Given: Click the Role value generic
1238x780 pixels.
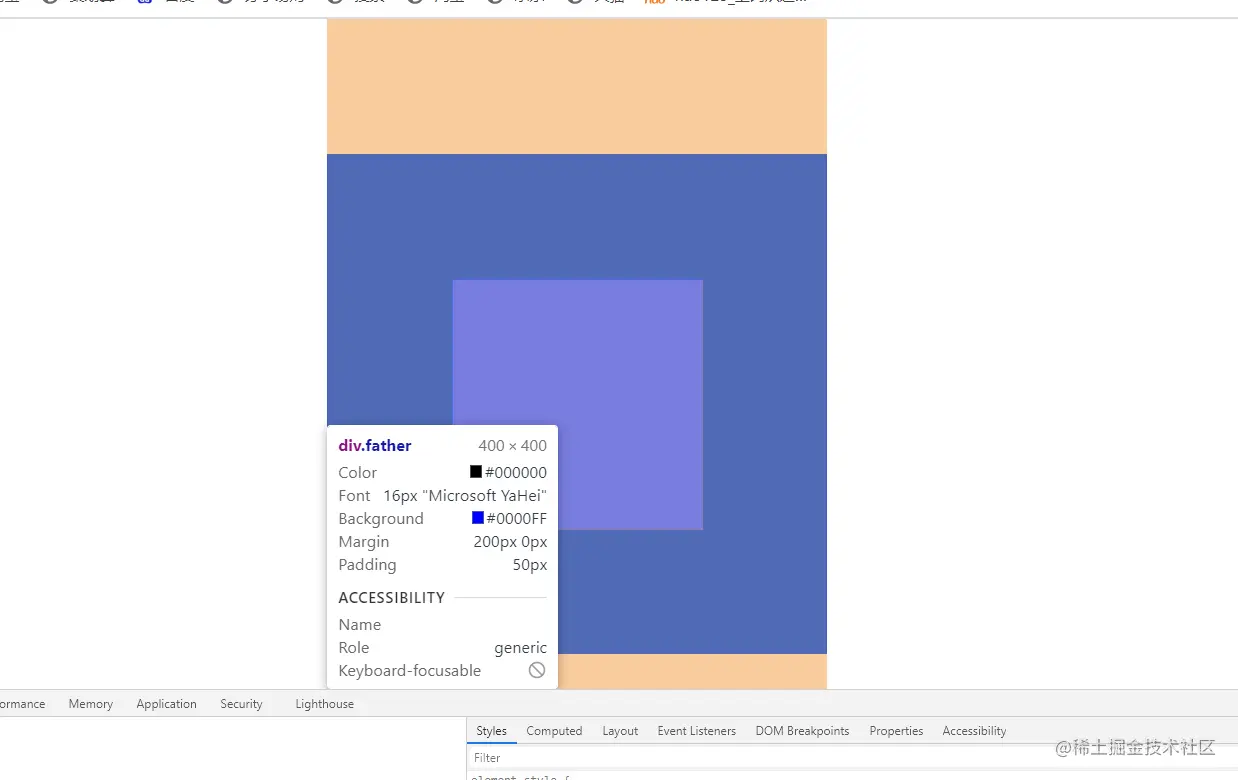Looking at the screenshot, I should [520, 648].
